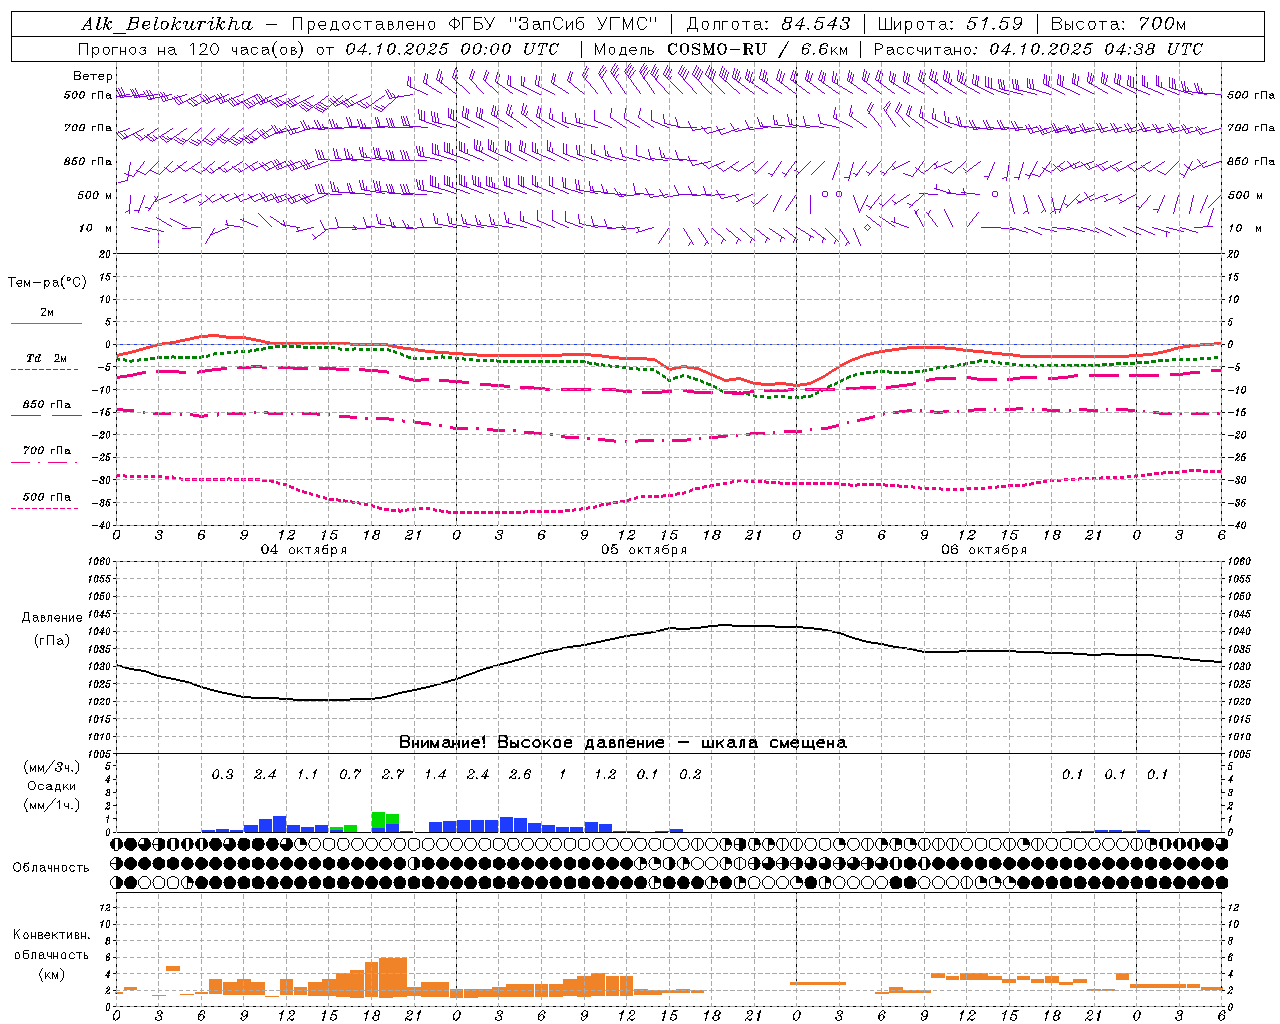1280x1024 pixels.
Task: Click the high pressure warning 'Внимание!' text
Action: click(442, 743)
